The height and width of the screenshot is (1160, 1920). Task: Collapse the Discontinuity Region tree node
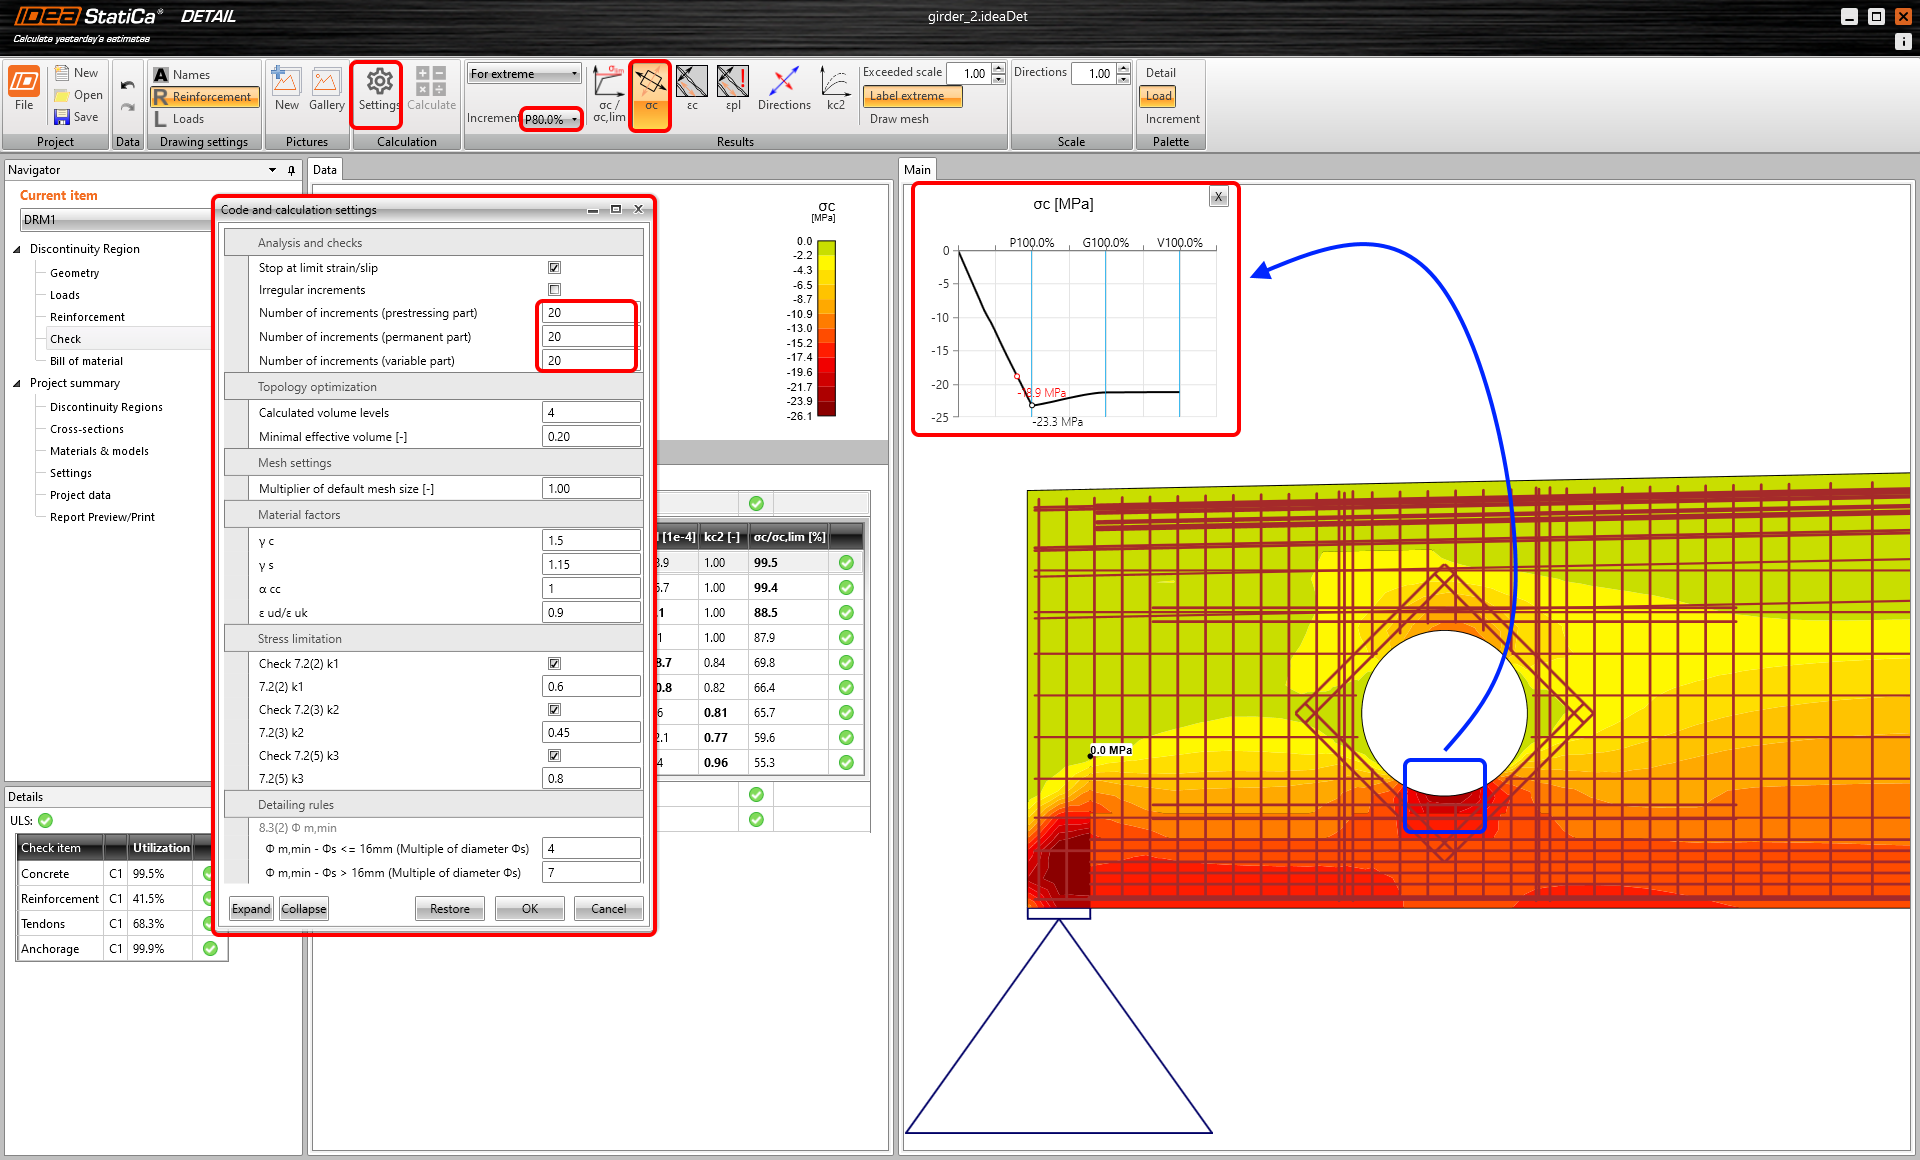(17, 248)
